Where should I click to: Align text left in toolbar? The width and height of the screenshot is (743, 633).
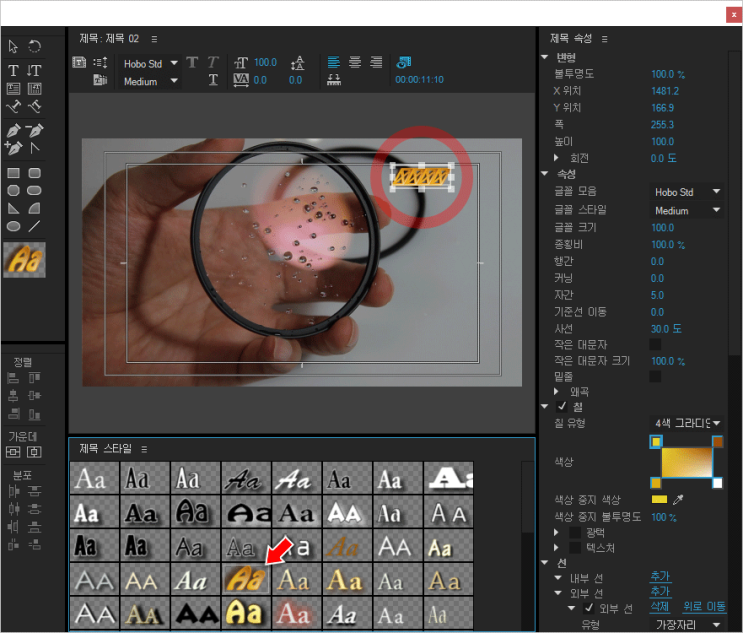click(334, 62)
